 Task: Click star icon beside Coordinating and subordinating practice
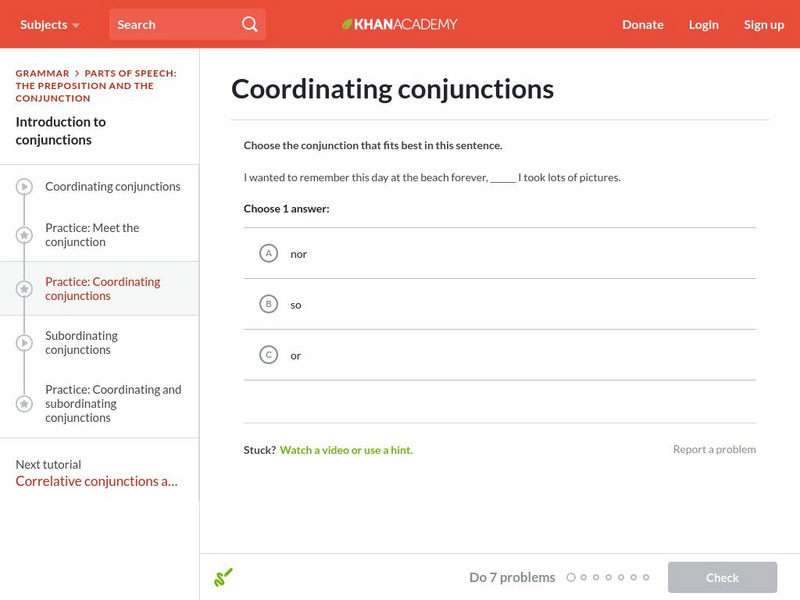tap(24, 404)
